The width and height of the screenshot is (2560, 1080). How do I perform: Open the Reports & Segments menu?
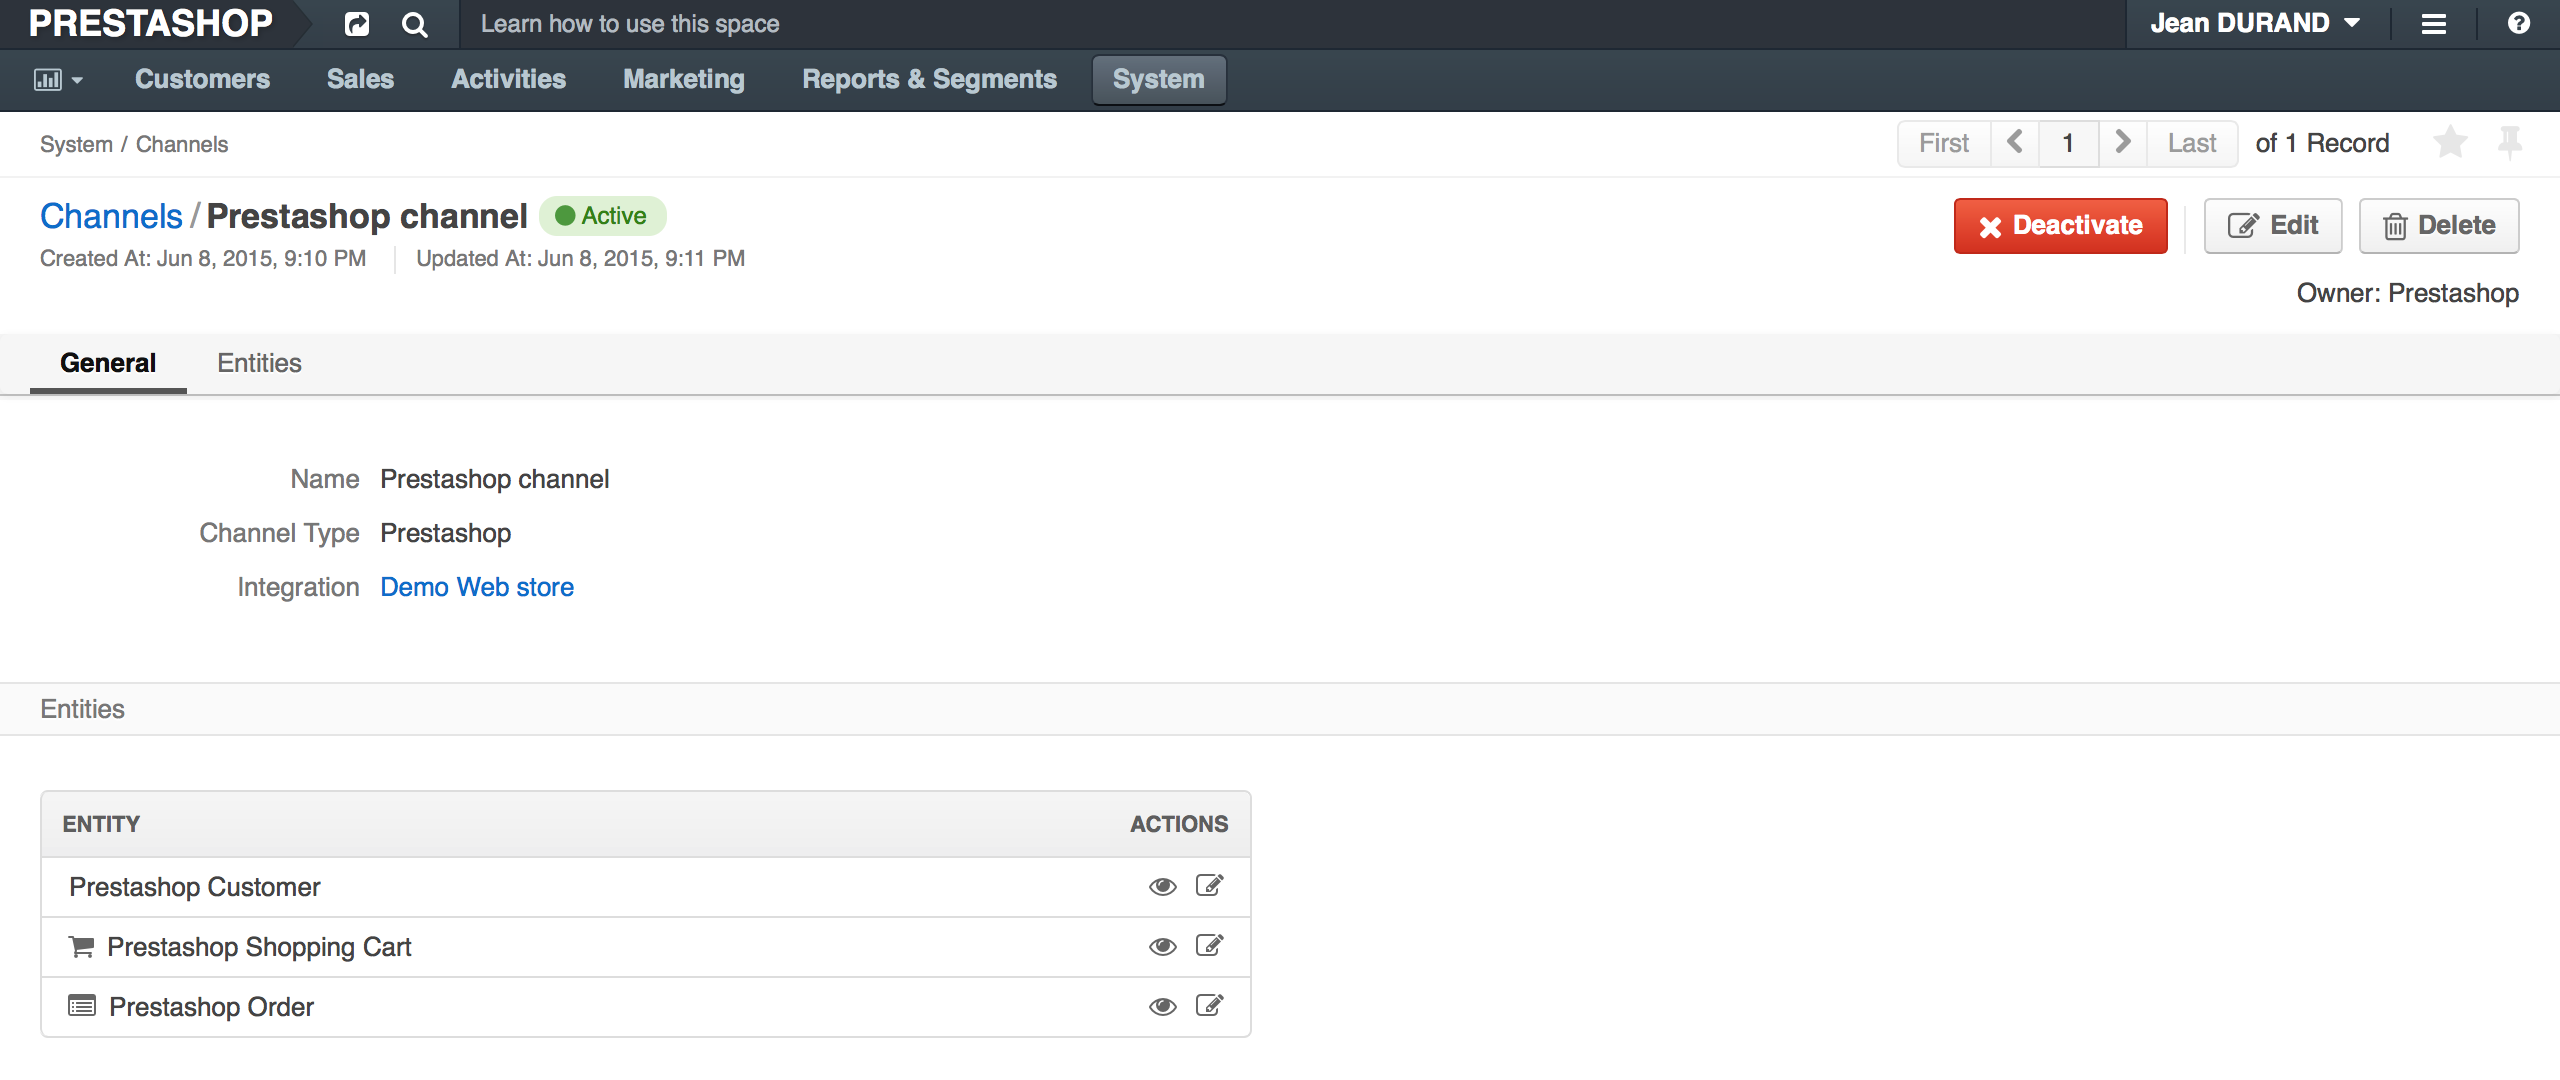[x=929, y=79]
